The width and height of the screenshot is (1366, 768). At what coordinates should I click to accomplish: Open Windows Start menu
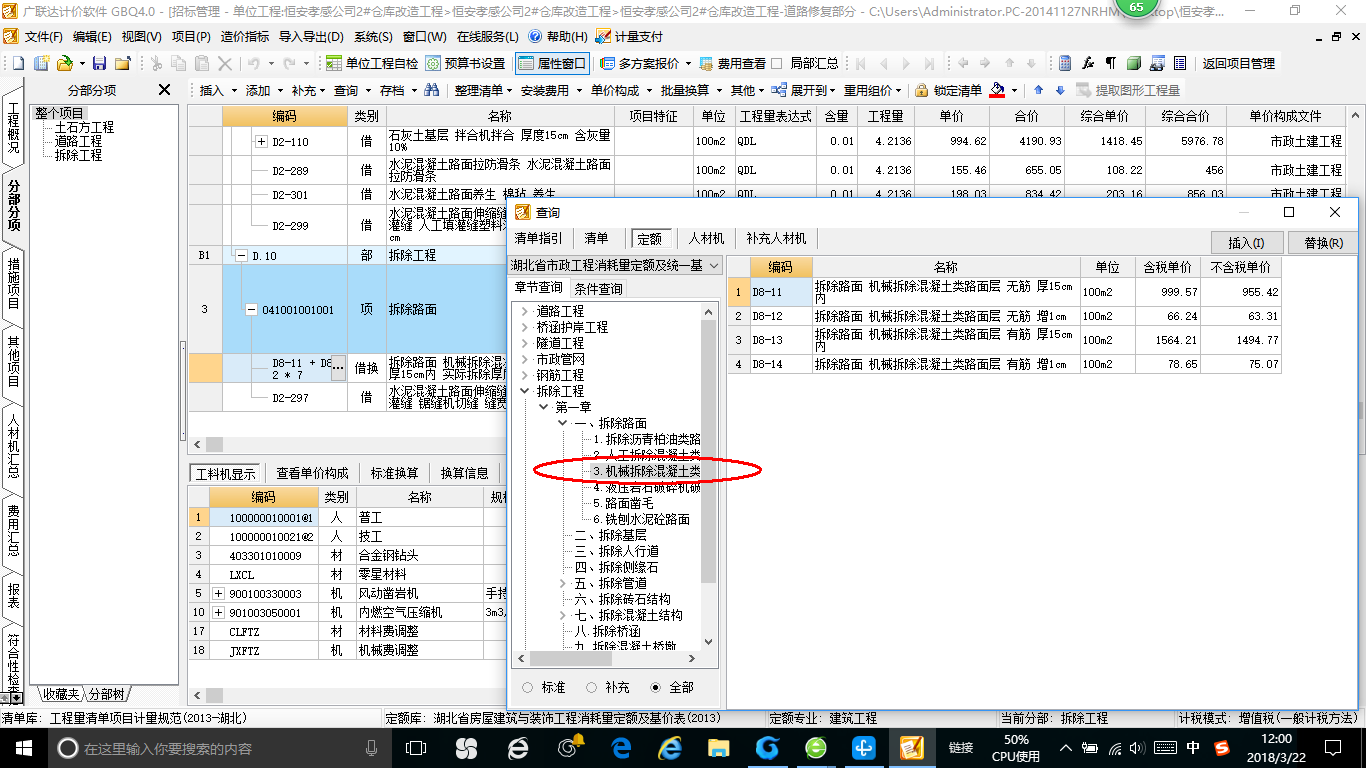click(23, 747)
